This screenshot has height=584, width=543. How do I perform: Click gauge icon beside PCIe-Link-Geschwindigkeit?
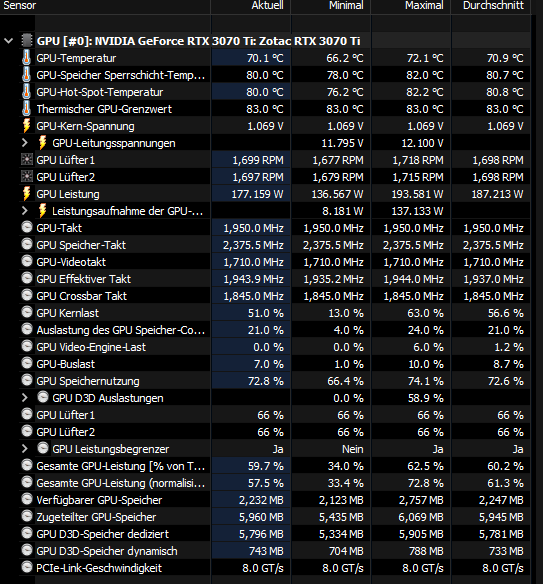coord(27,567)
